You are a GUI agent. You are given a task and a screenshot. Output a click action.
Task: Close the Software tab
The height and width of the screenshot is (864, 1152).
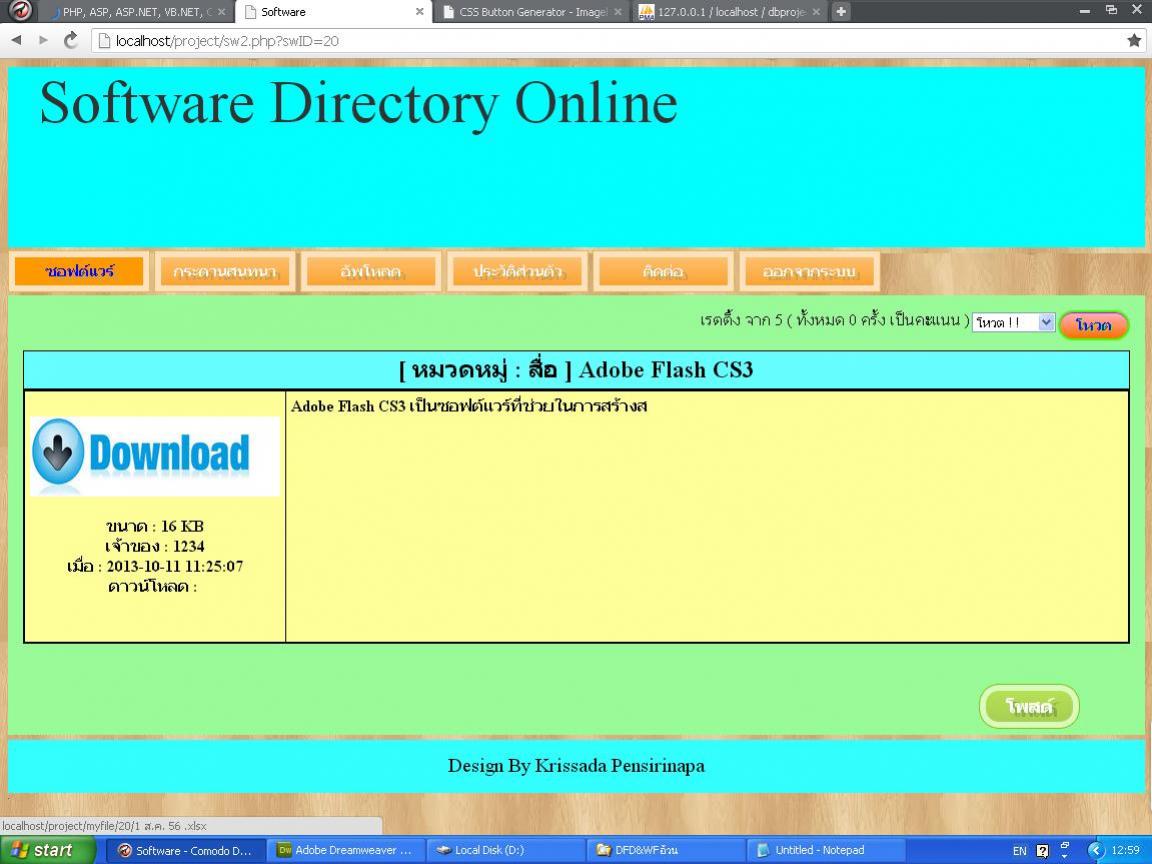[x=420, y=12]
